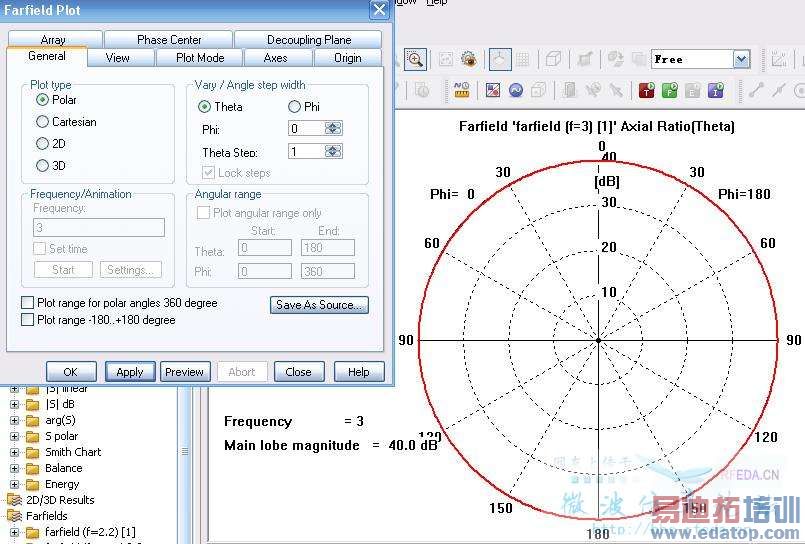This screenshot has width=805, height=544.
Task: Click the Theta Step spinner arrows
Action: coord(333,151)
